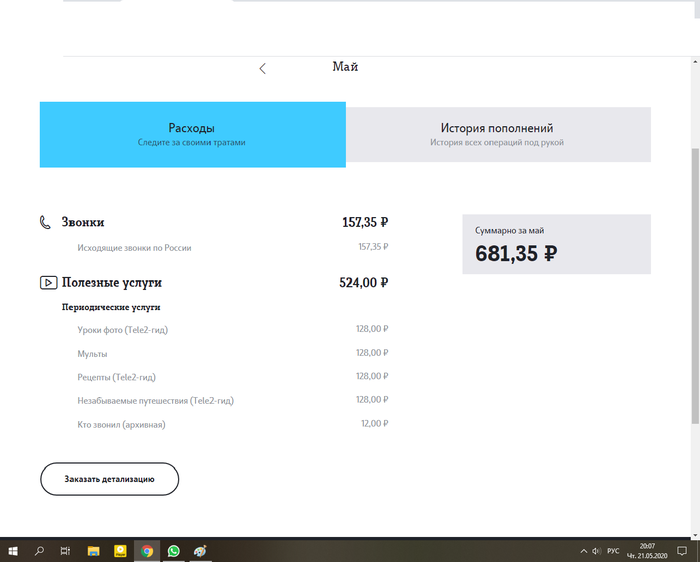
Task: Open the Paint app in taskbar
Action: tap(200, 551)
